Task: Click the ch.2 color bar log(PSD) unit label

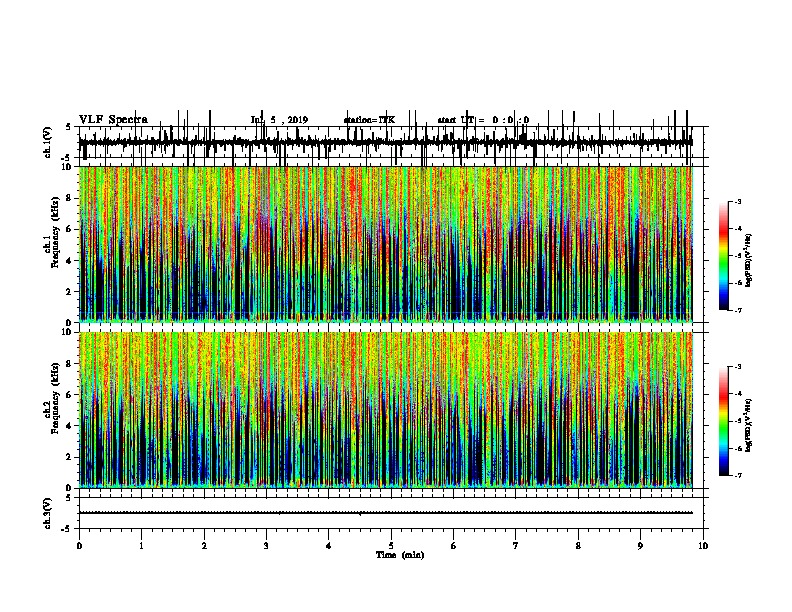Action: (749, 426)
